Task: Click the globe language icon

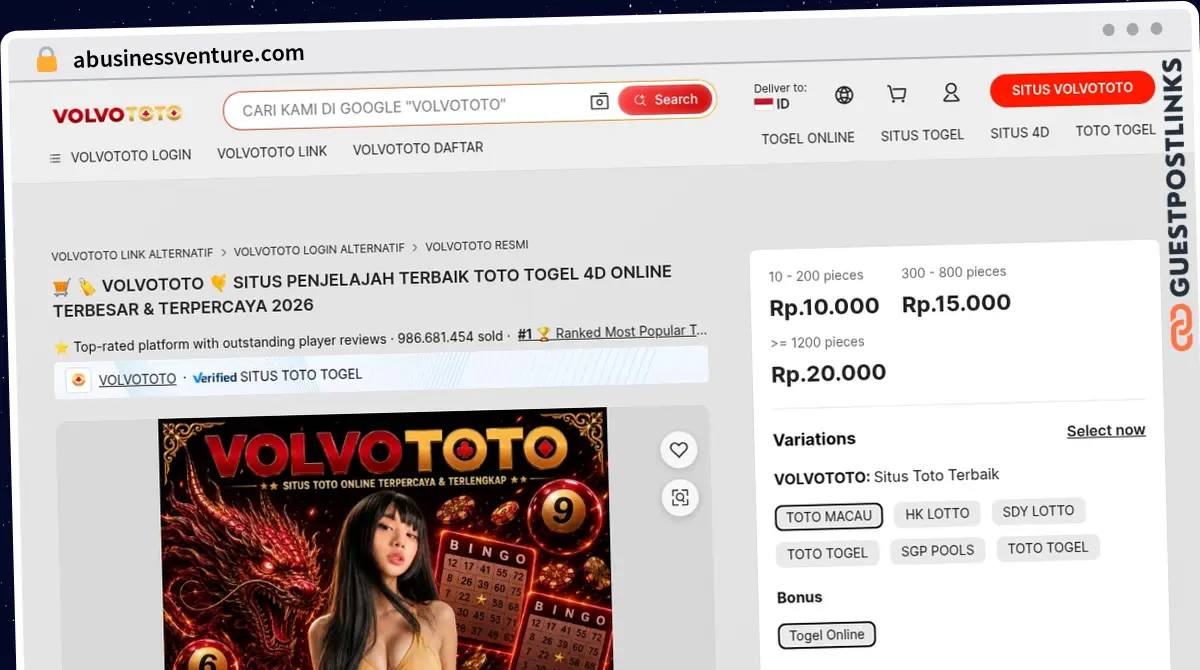Action: [x=844, y=95]
